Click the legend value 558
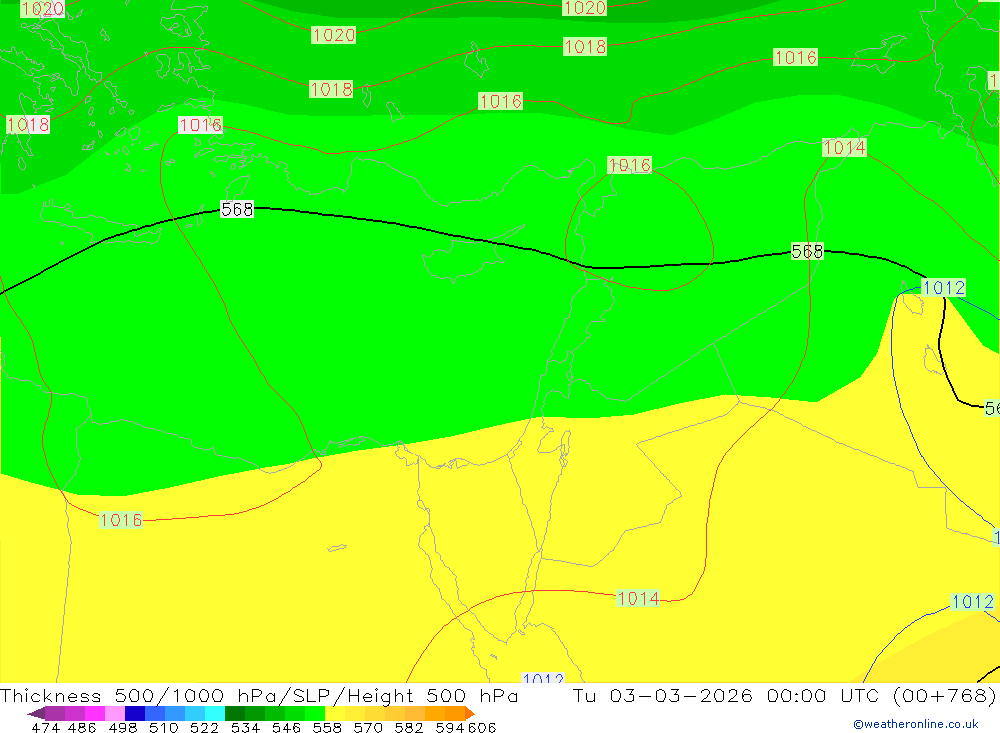 327,727
